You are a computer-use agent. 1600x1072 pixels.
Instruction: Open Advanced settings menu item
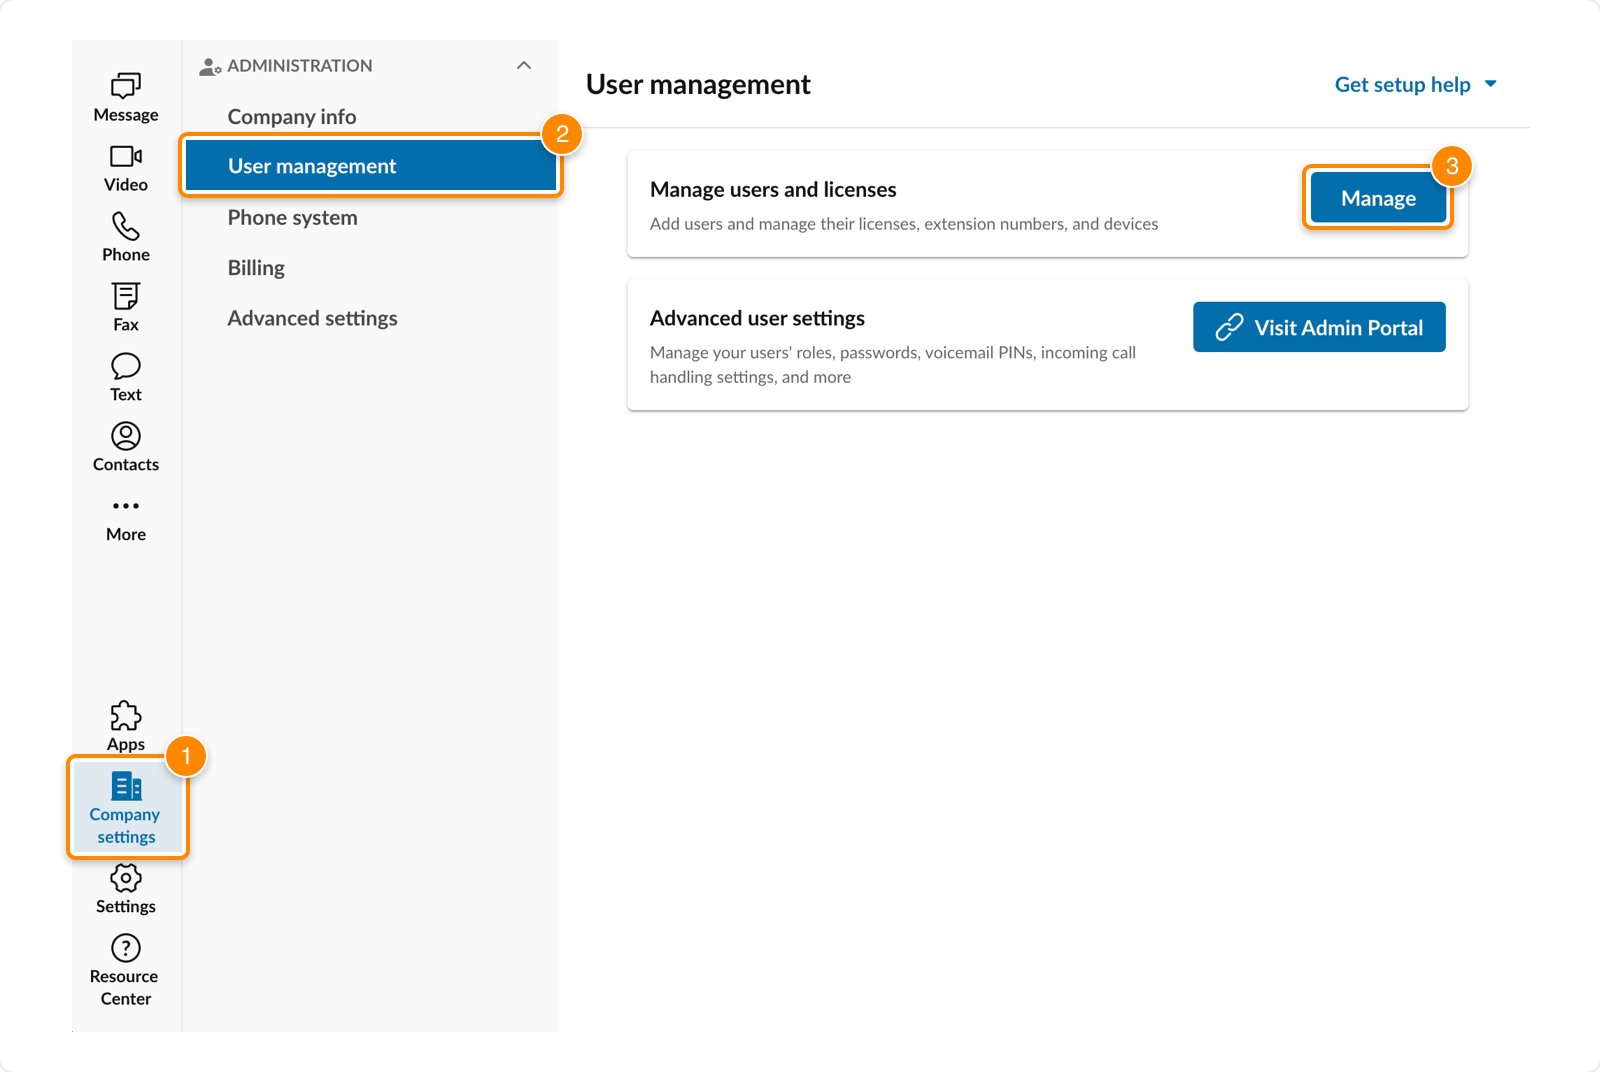312,318
